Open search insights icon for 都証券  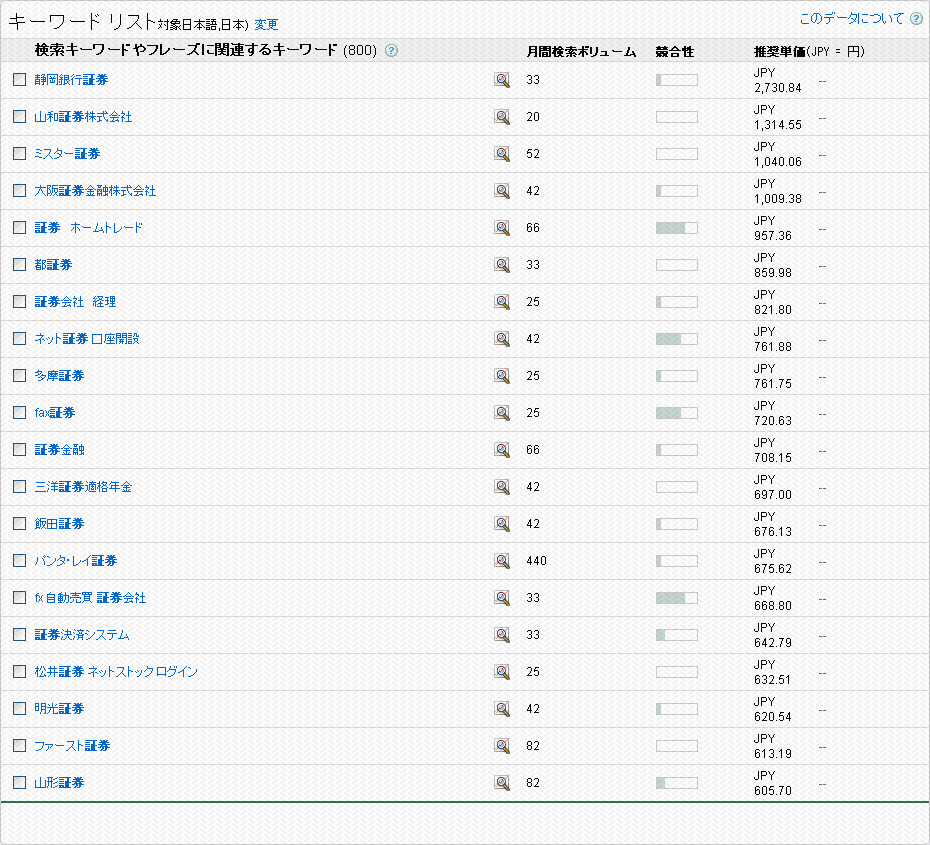pos(502,265)
